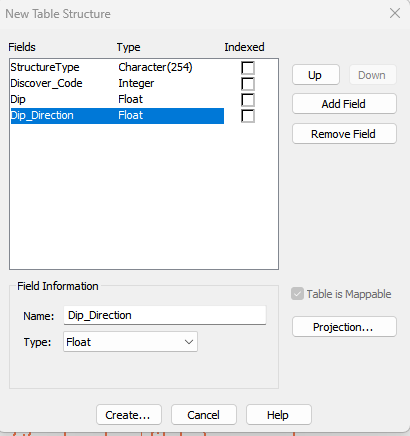This screenshot has height=436, width=410.
Task: Check Indexed box for StructureType field
Action: coord(248,68)
